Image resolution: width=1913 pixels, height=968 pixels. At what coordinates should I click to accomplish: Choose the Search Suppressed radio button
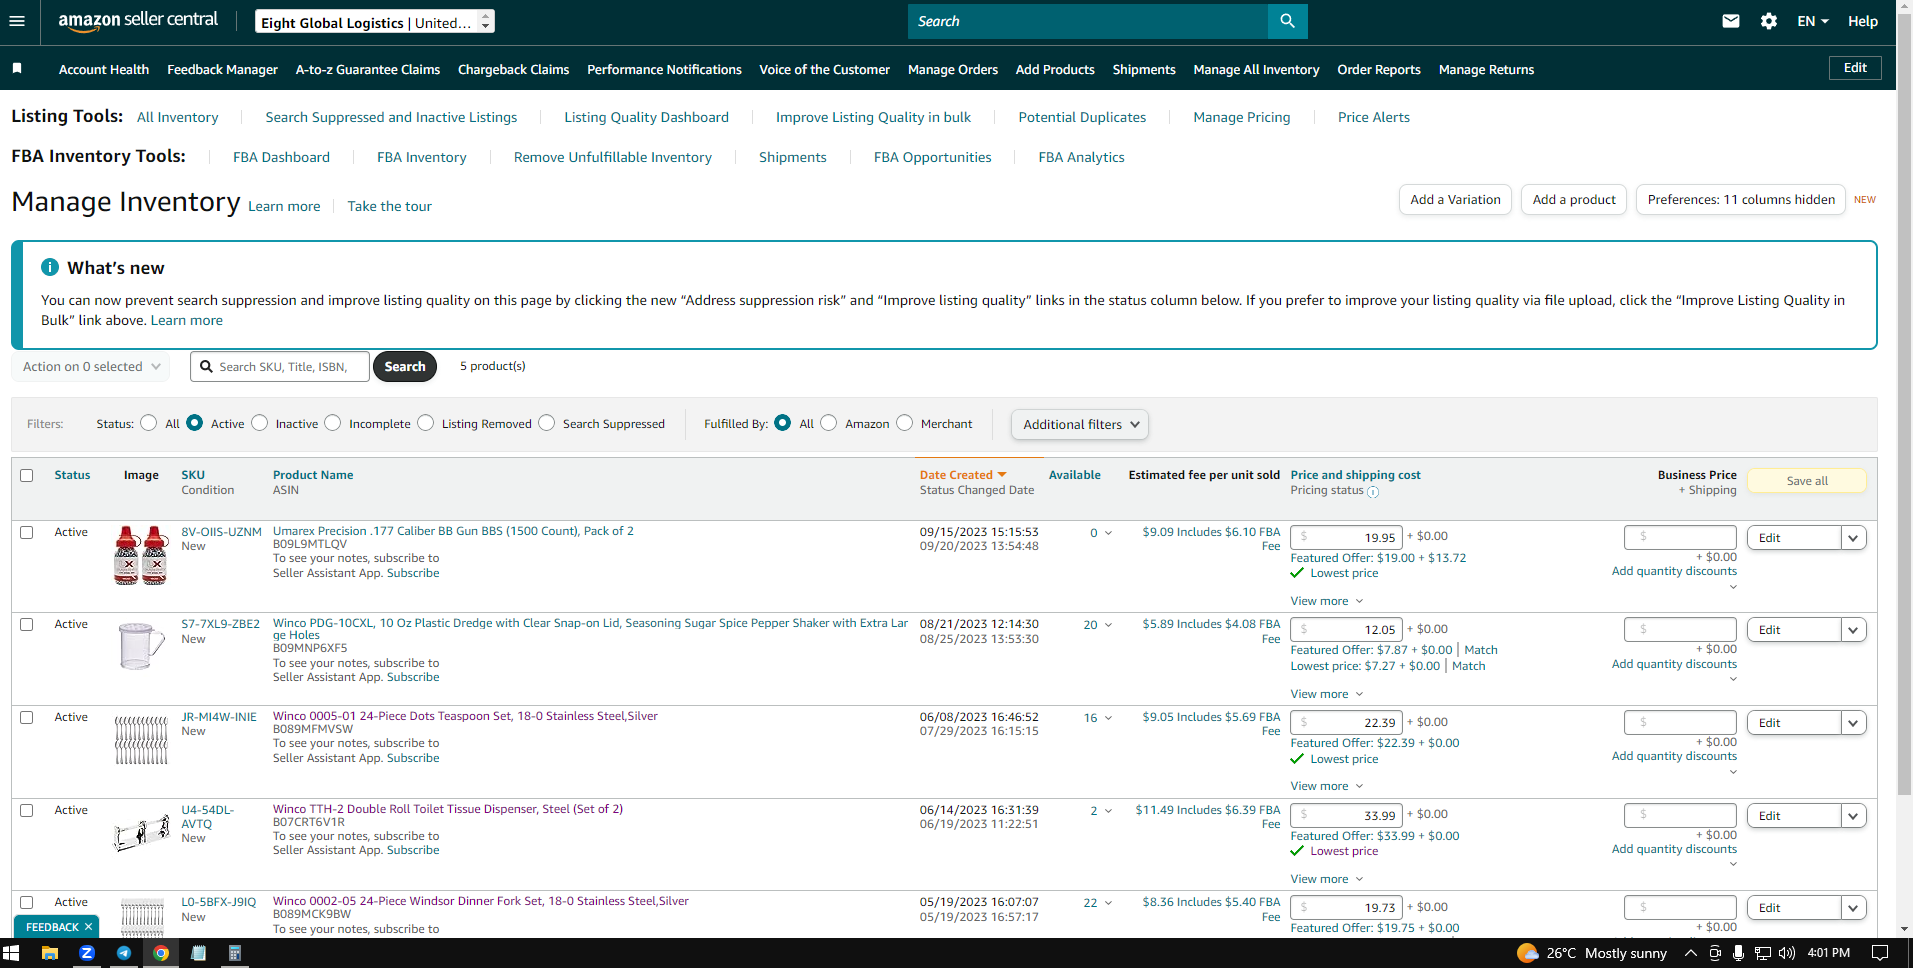547,423
